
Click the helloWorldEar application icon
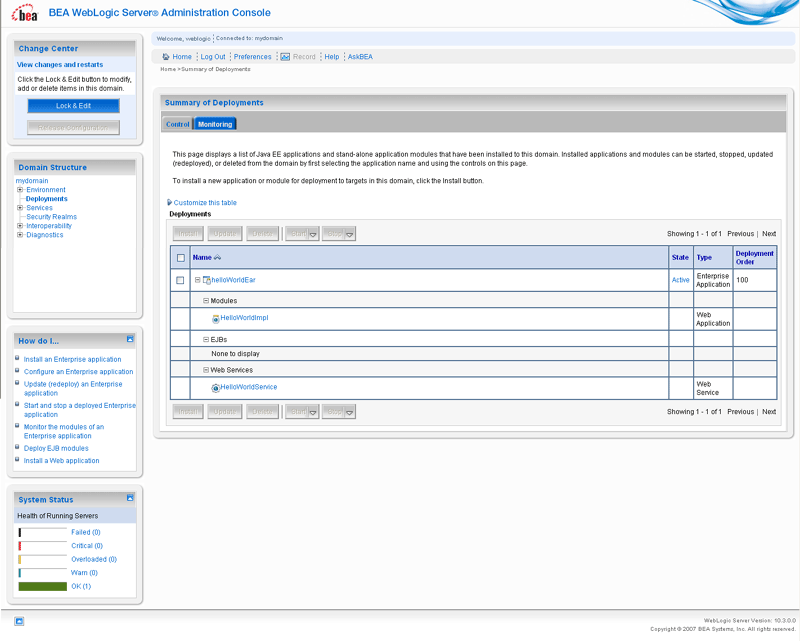[x=207, y=279]
